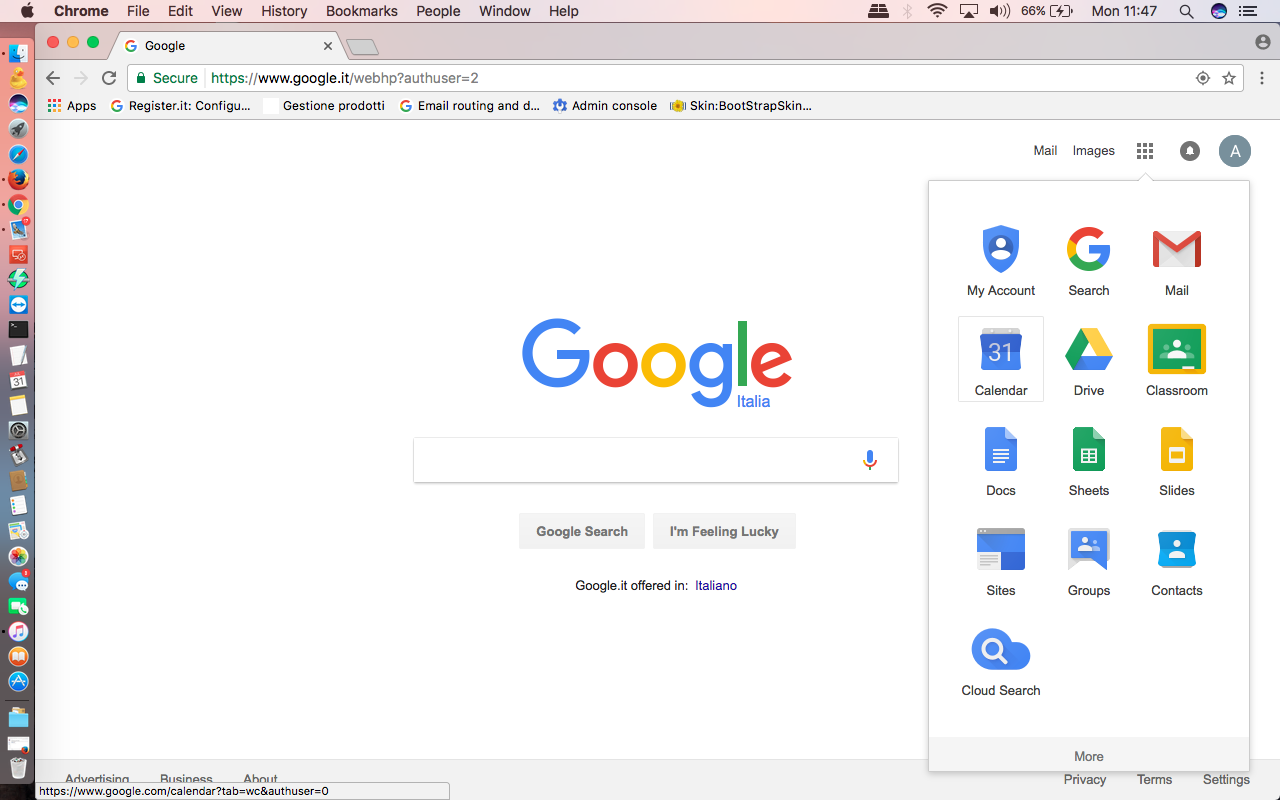
Task: Open Apps bookmark shortcut
Action: pyautogui.click(x=72, y=105)
